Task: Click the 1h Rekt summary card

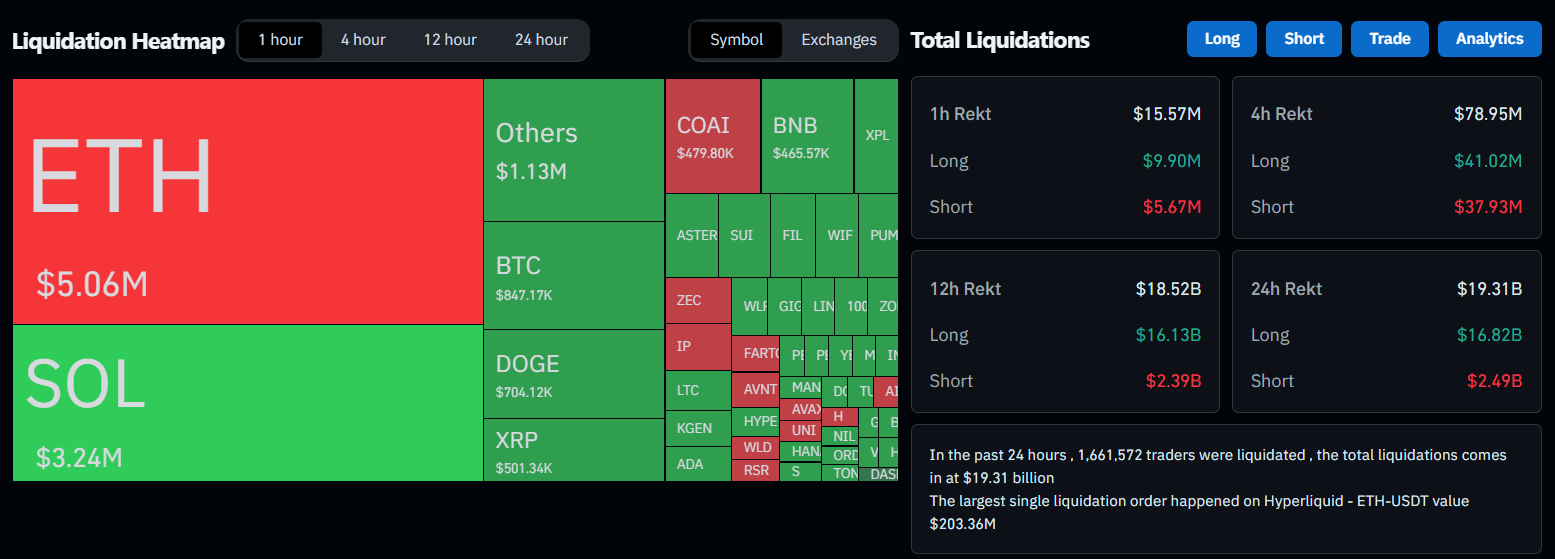Action: click(x=1065, y=158)
